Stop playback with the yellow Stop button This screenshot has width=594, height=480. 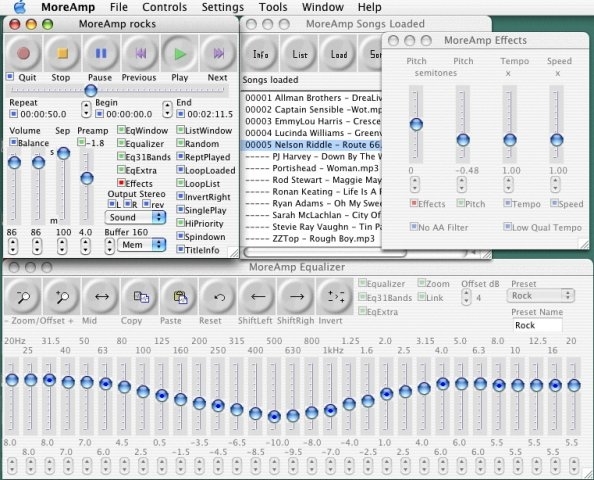tap(62, 53)
